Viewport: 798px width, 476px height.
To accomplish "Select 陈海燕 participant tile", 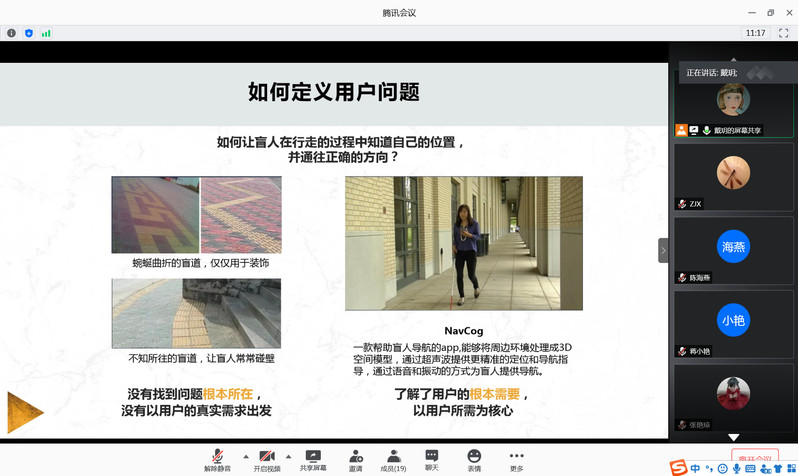I will [x=733, y=250].
